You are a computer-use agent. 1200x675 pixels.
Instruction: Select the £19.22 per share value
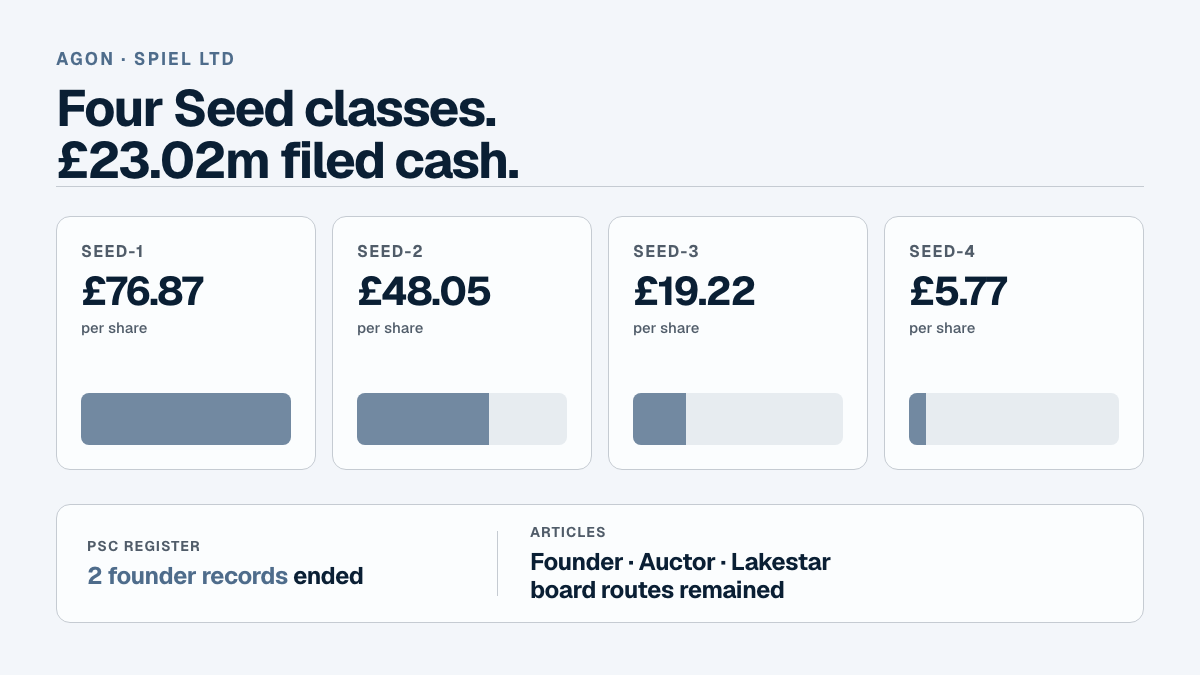coord(694,291)
